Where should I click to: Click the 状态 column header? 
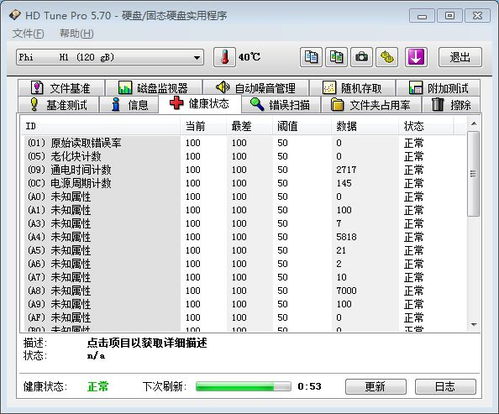(x=426, y=126)
